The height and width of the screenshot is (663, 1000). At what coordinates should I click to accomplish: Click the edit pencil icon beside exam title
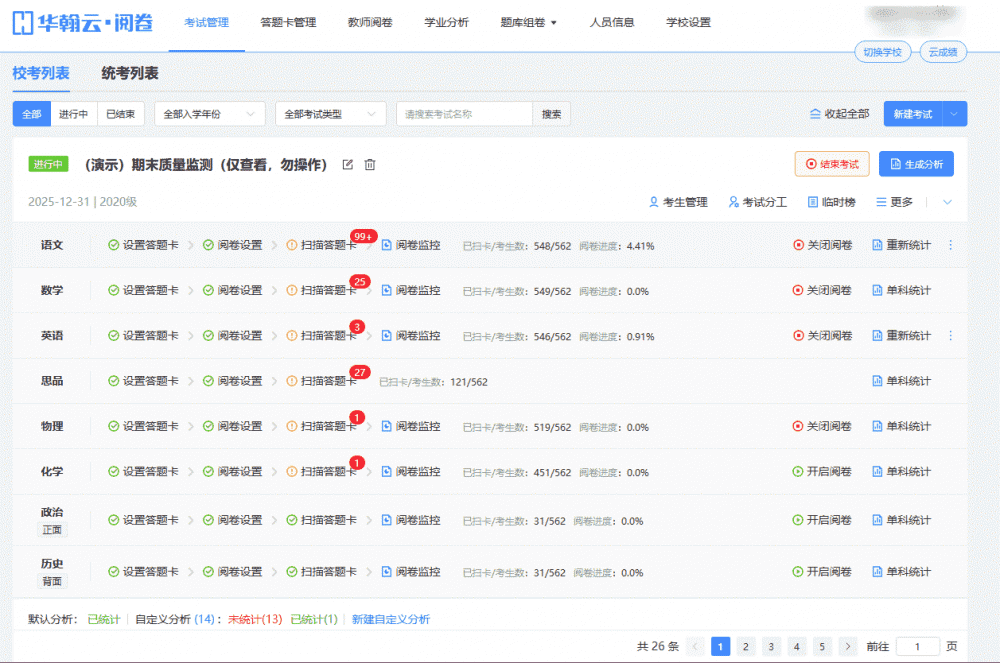(x=348, y=165)
